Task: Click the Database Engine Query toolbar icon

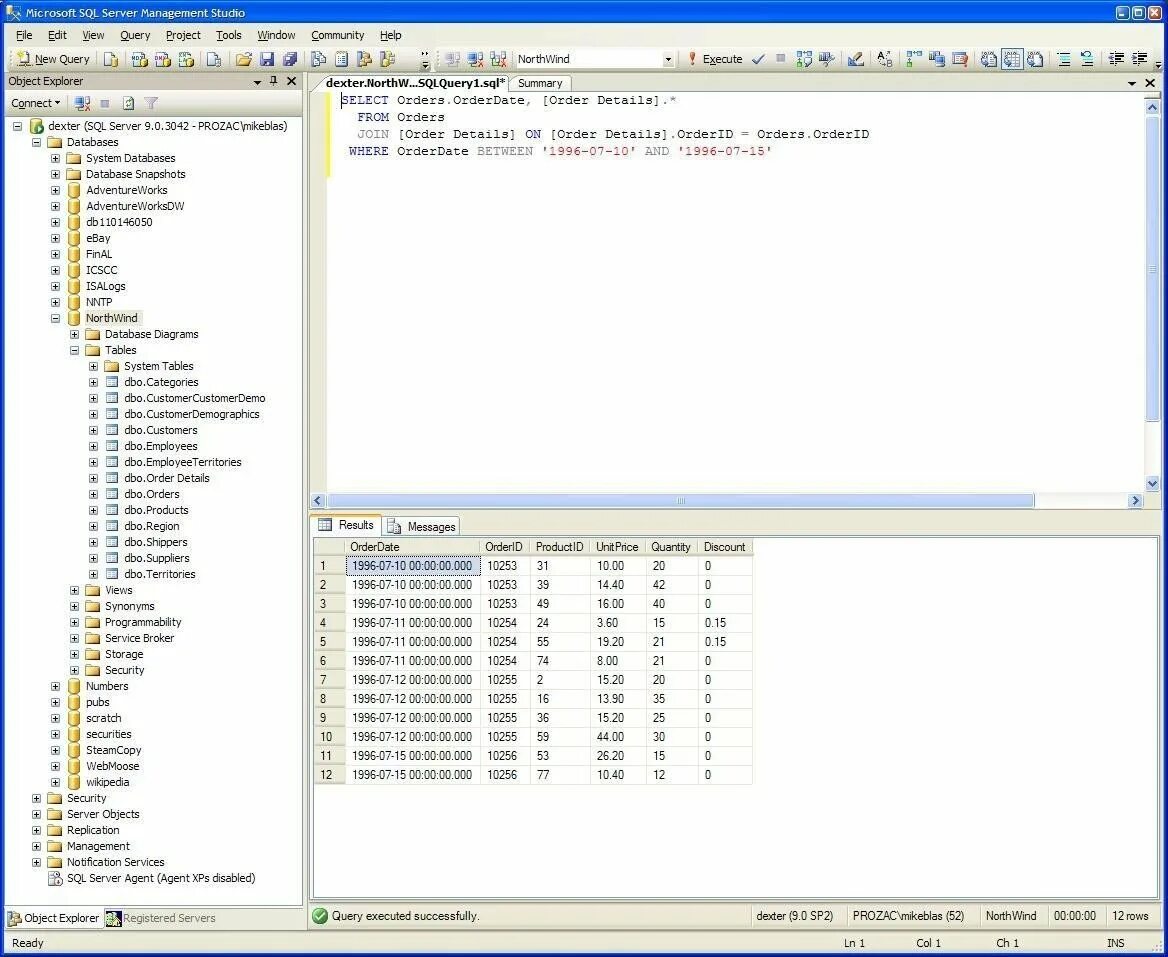Action: pos(111,59)
